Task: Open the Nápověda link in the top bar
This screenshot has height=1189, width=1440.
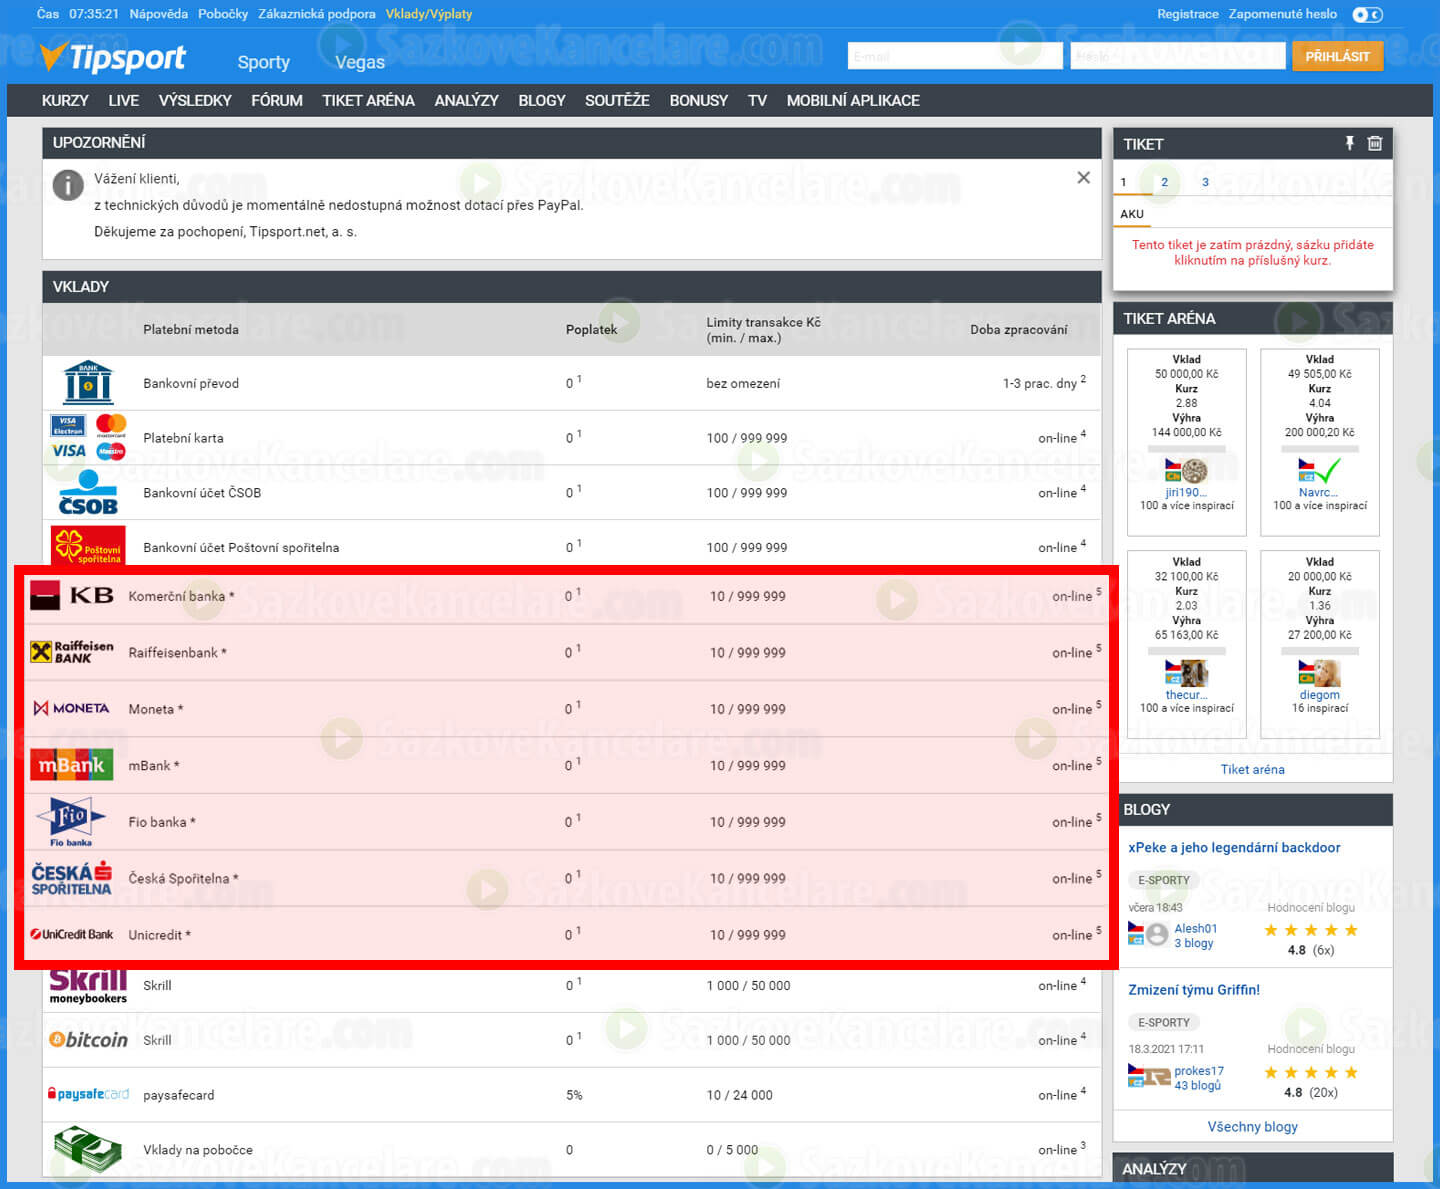Action: click(158, 14)
